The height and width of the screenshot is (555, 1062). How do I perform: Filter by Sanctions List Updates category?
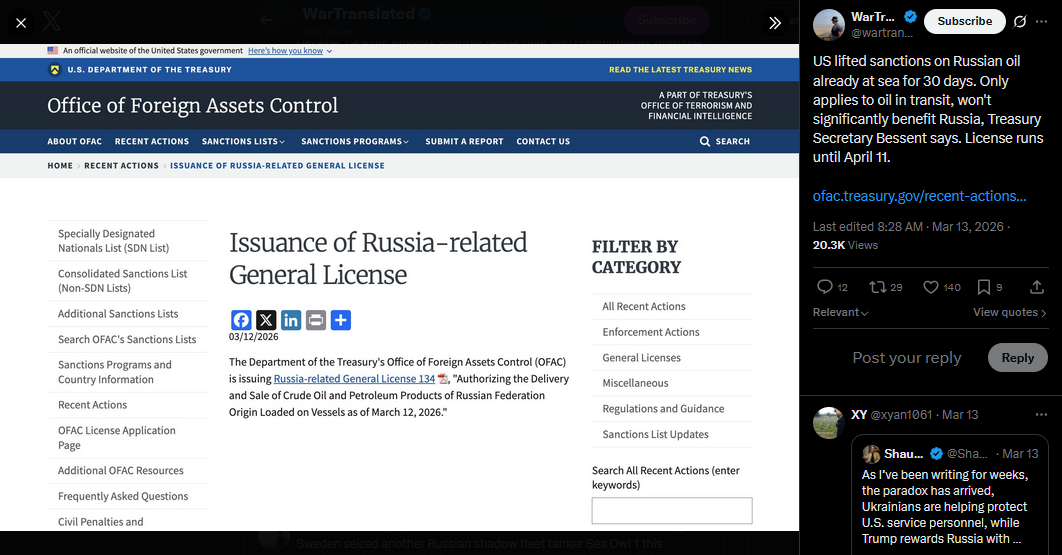pos(655,434)
